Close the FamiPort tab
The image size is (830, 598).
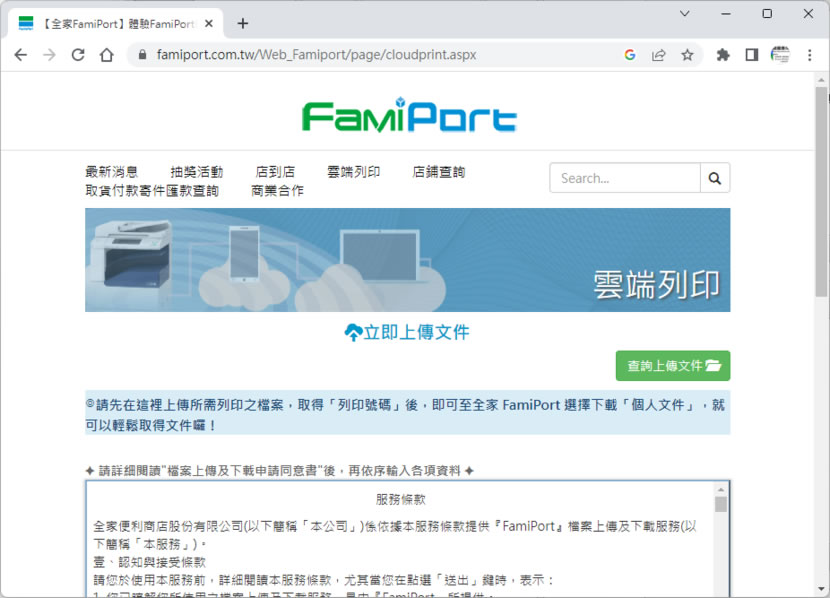[x=209, y=23]
